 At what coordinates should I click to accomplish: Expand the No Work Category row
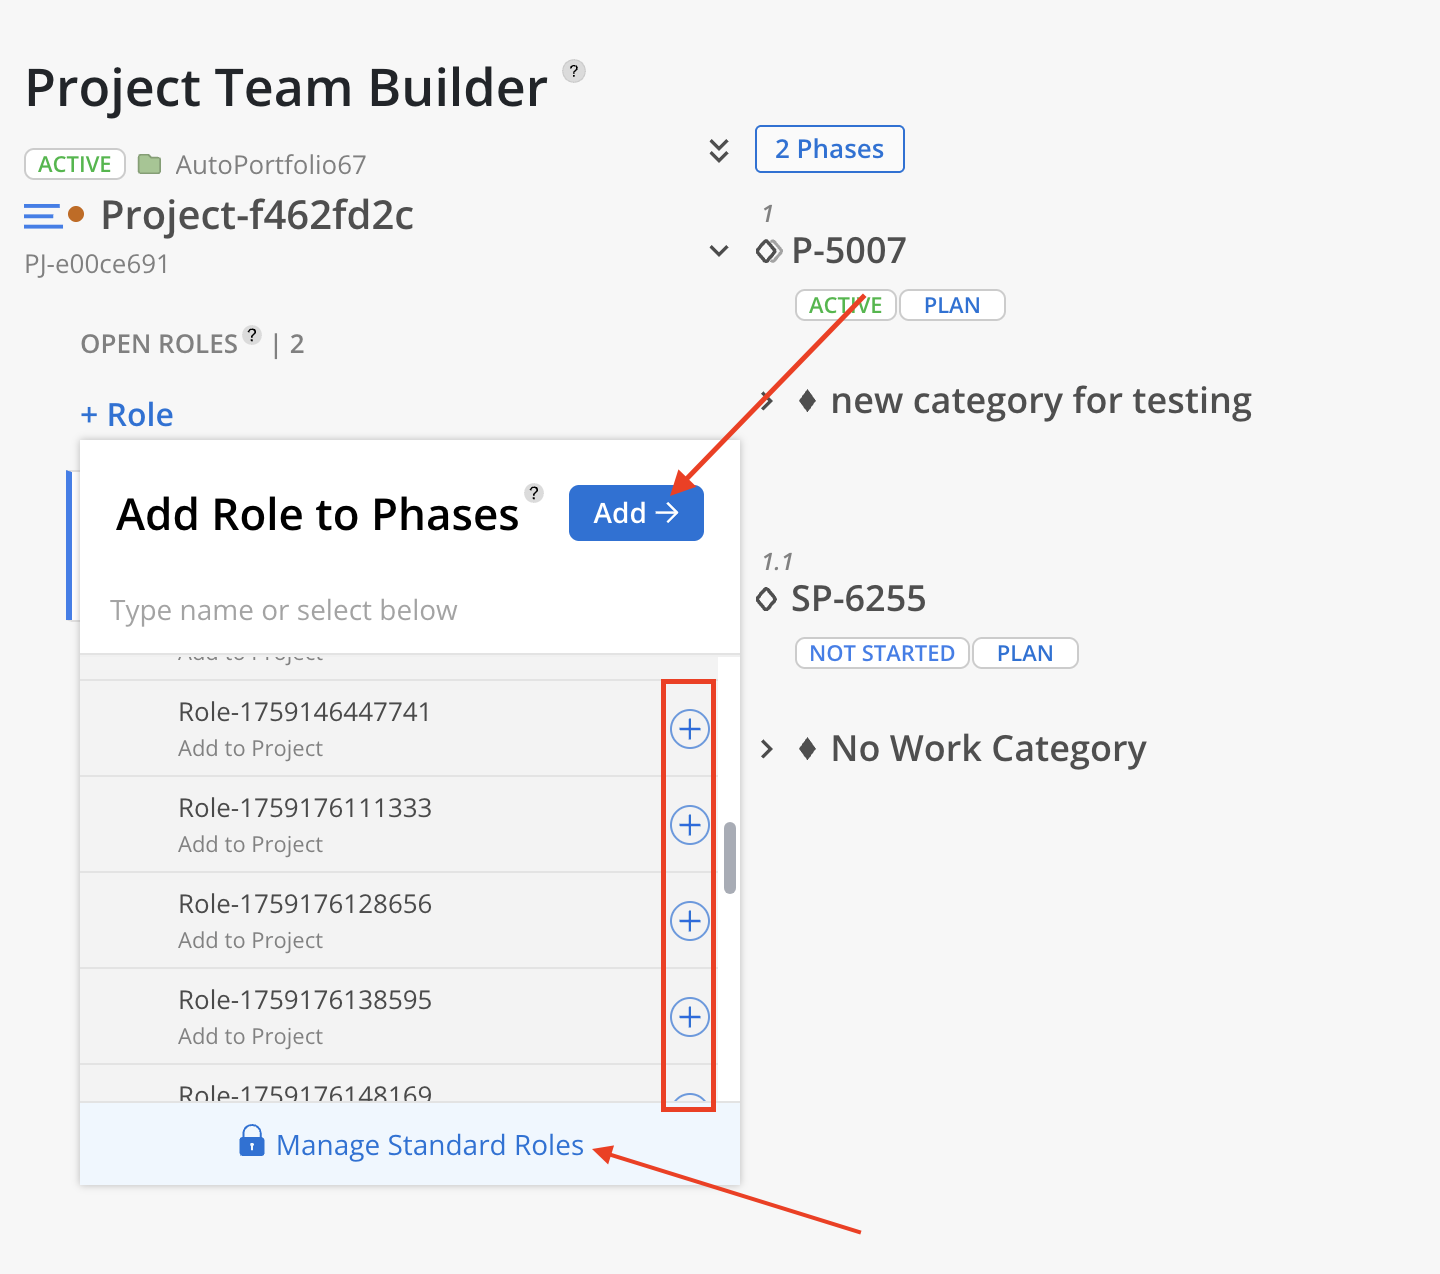pyautogui.click(x=767, y=749)
